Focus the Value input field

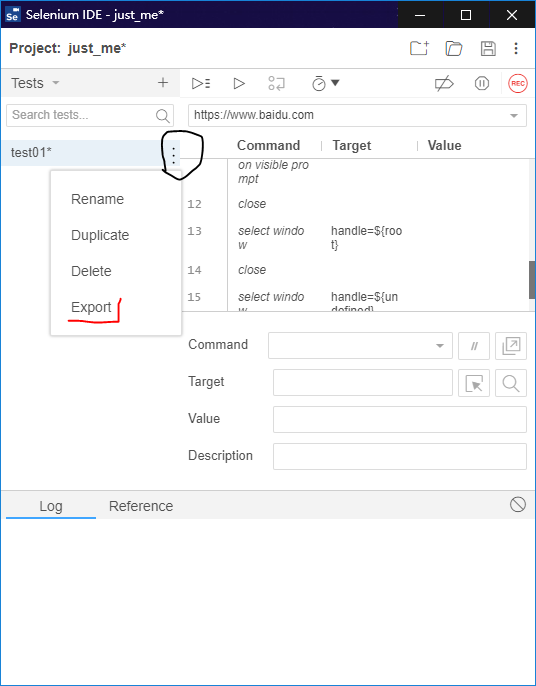click(400, 420)
